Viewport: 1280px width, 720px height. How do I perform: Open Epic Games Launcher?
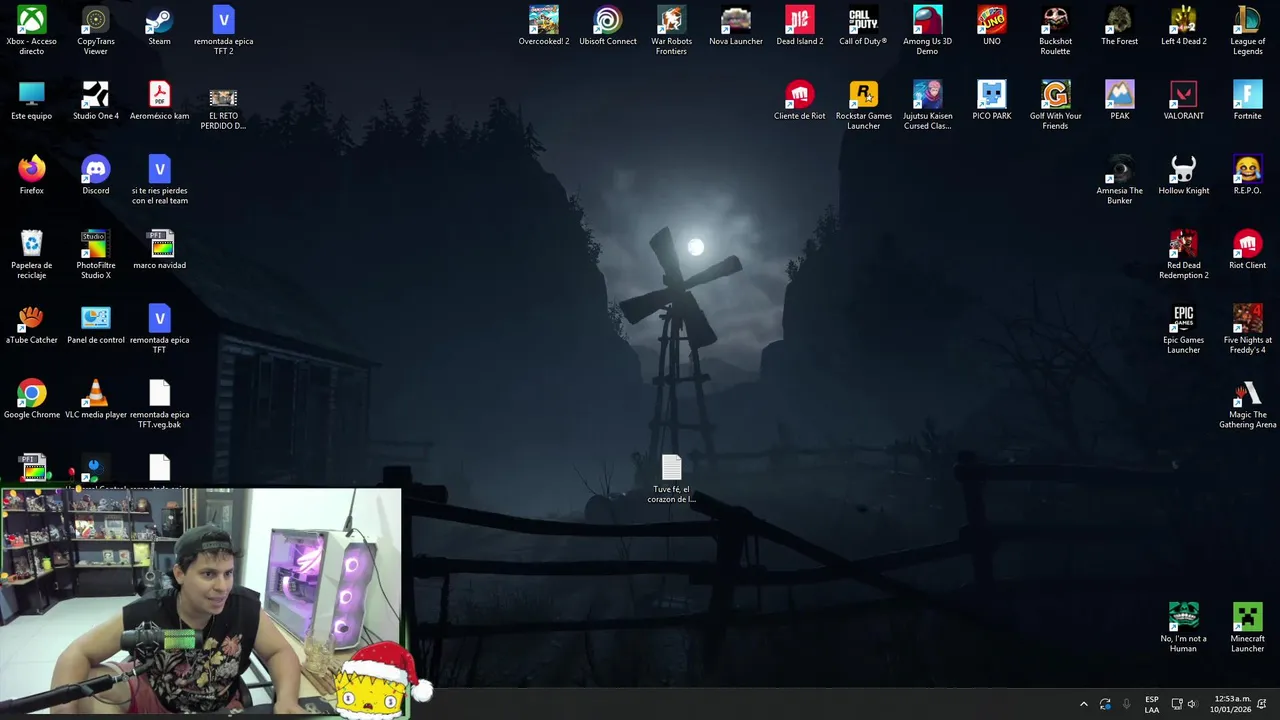point(1183,318)
